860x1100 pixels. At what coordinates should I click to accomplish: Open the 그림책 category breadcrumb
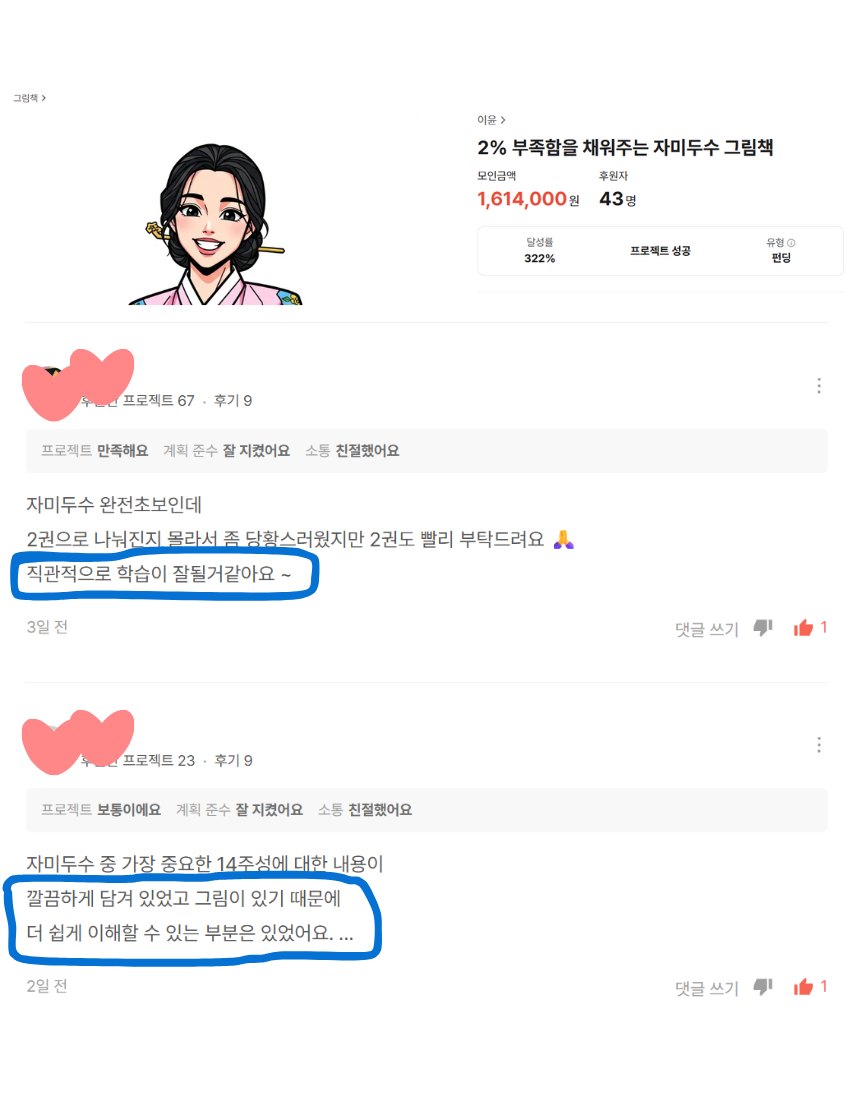tap(29, 98)
